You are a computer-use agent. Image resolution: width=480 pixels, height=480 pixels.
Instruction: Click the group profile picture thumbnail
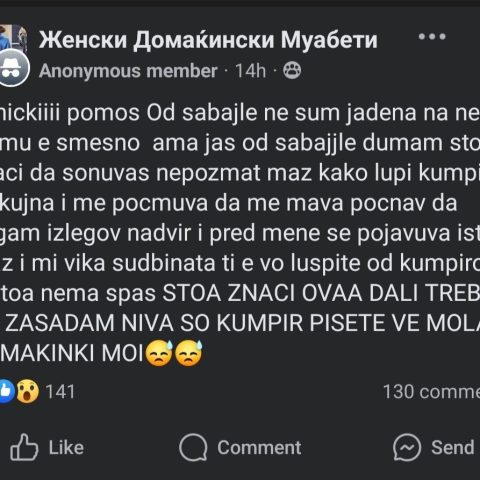click(13, 37)
